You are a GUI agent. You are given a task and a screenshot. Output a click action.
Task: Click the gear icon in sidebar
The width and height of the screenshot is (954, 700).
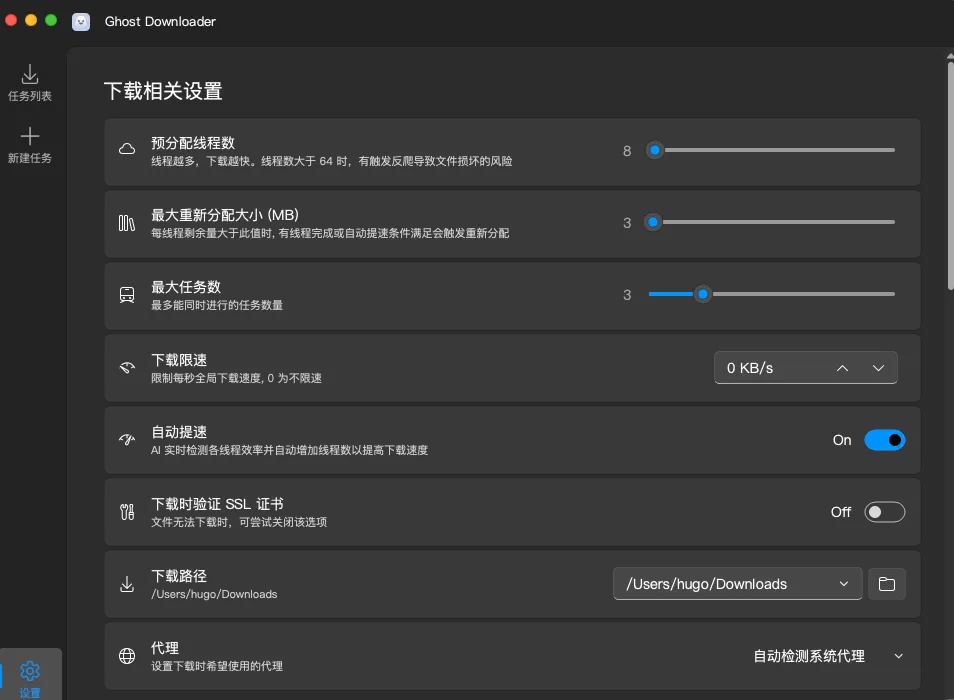coord(30,671)
